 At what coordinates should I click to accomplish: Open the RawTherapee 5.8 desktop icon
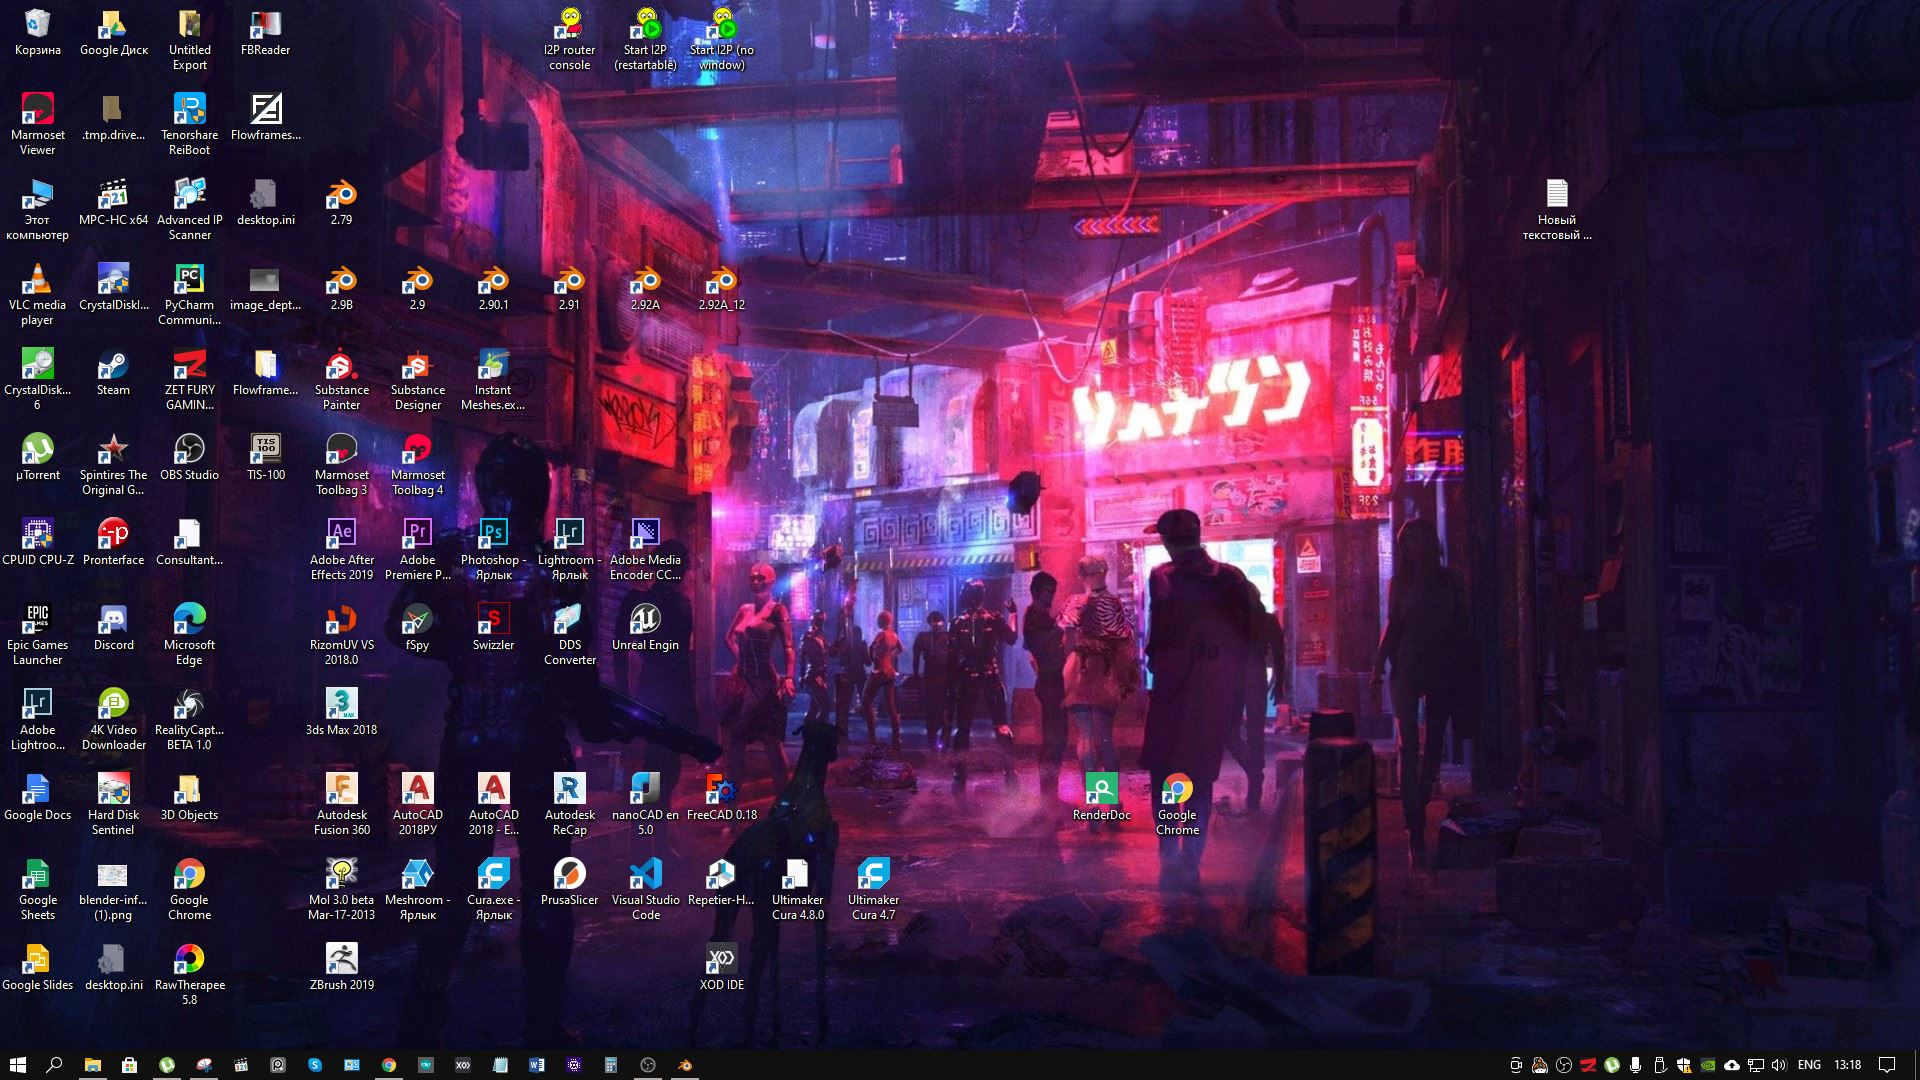click(189, 974)
